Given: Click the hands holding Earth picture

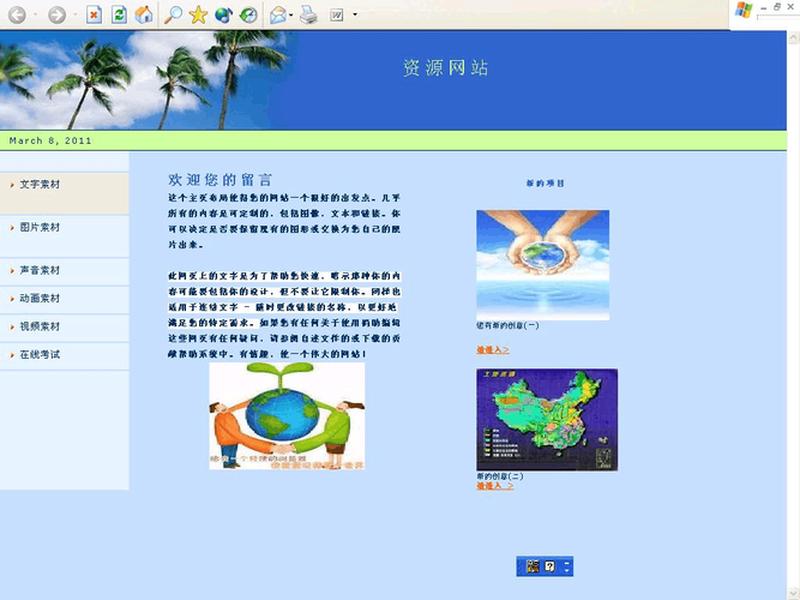Looking at the screenshot, I should [x=543, y=265].
